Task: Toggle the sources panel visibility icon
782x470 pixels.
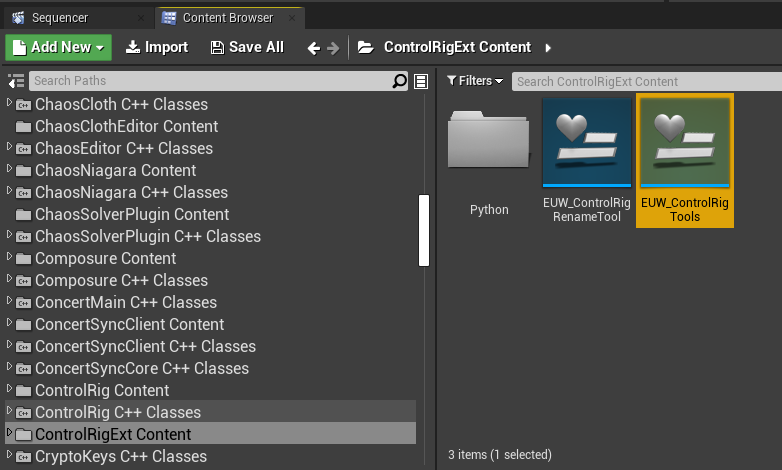Action: 16,81
